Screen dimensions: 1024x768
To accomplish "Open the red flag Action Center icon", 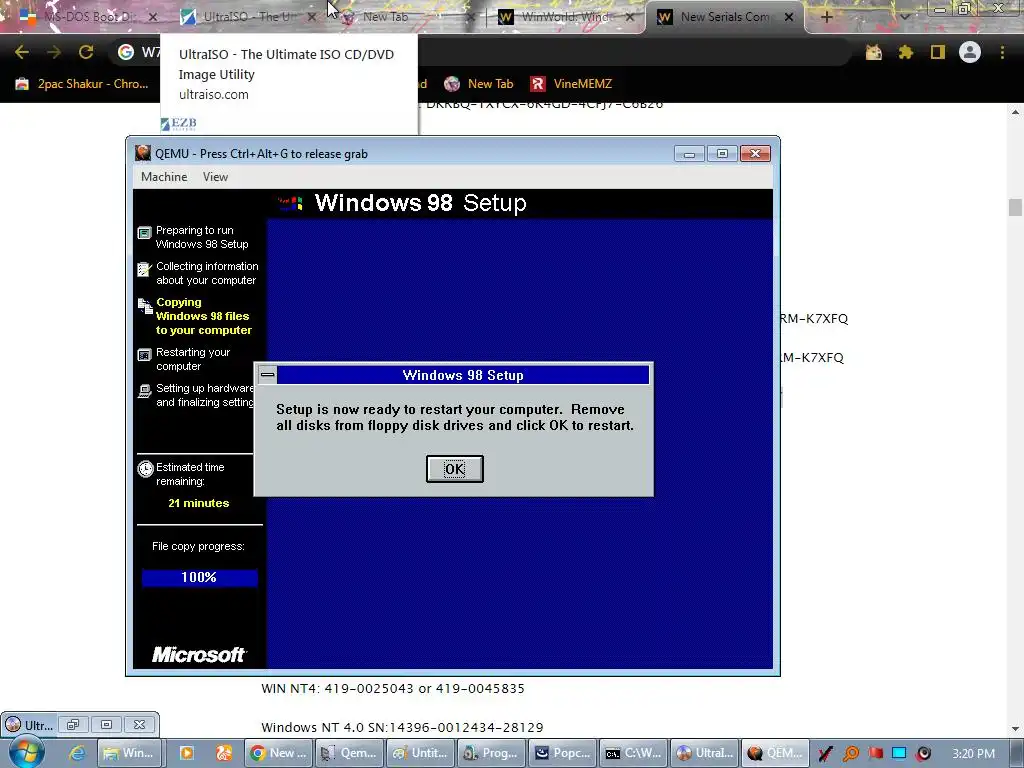I will tap(876, 754).
